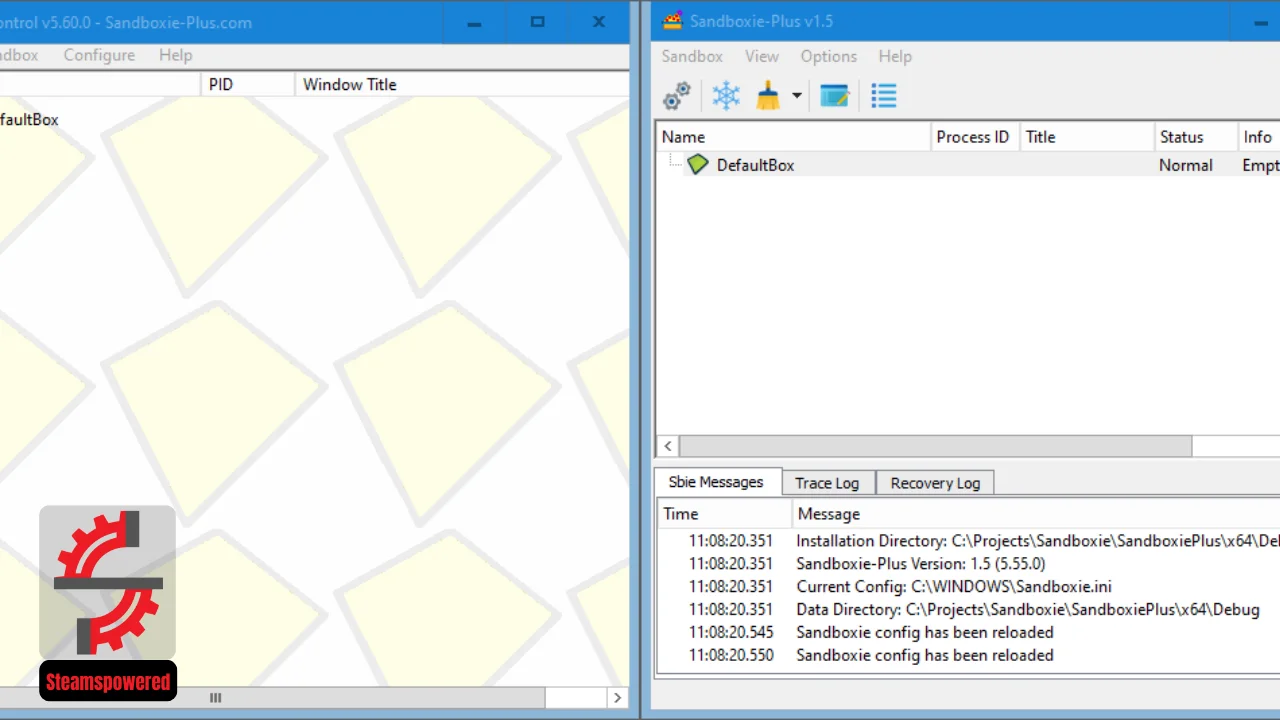1280x720 pixels.
Task: Open the Help menu in Sandboxie Control
Action: coord(176,55)
